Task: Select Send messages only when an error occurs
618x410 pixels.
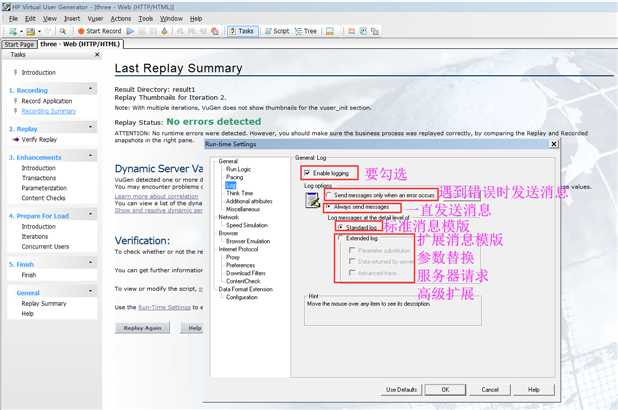Action: [x=328, y=195]
